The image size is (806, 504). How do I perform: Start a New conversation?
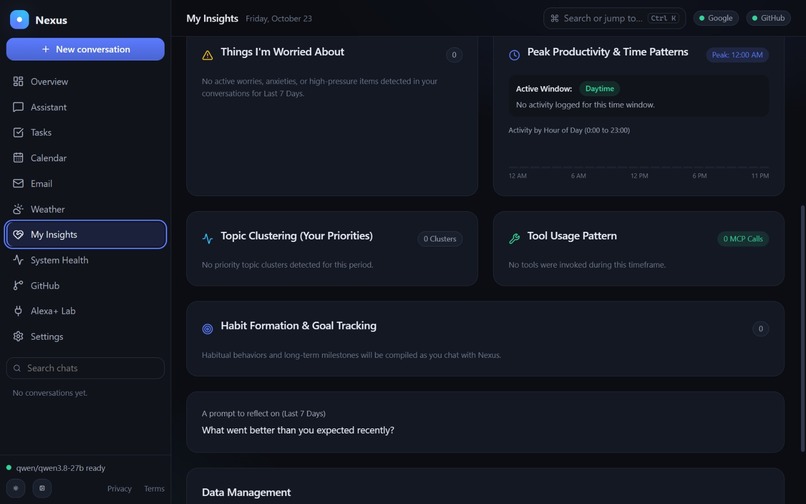click(85, 49)
